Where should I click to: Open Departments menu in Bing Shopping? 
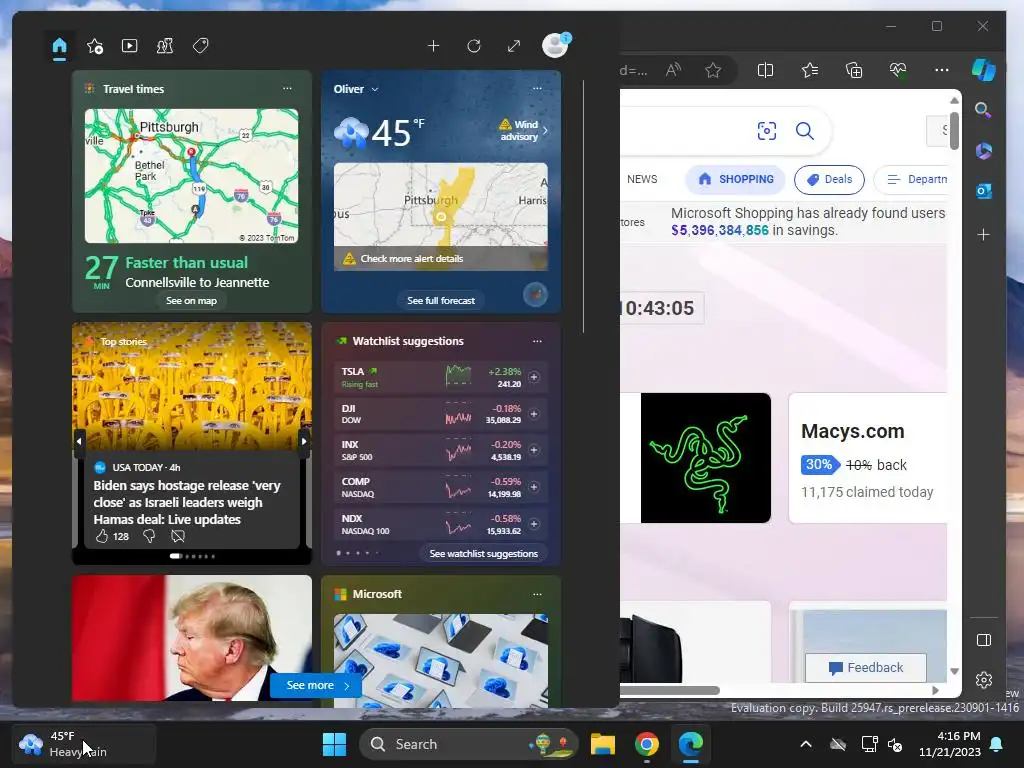click(x=913, y=180)
